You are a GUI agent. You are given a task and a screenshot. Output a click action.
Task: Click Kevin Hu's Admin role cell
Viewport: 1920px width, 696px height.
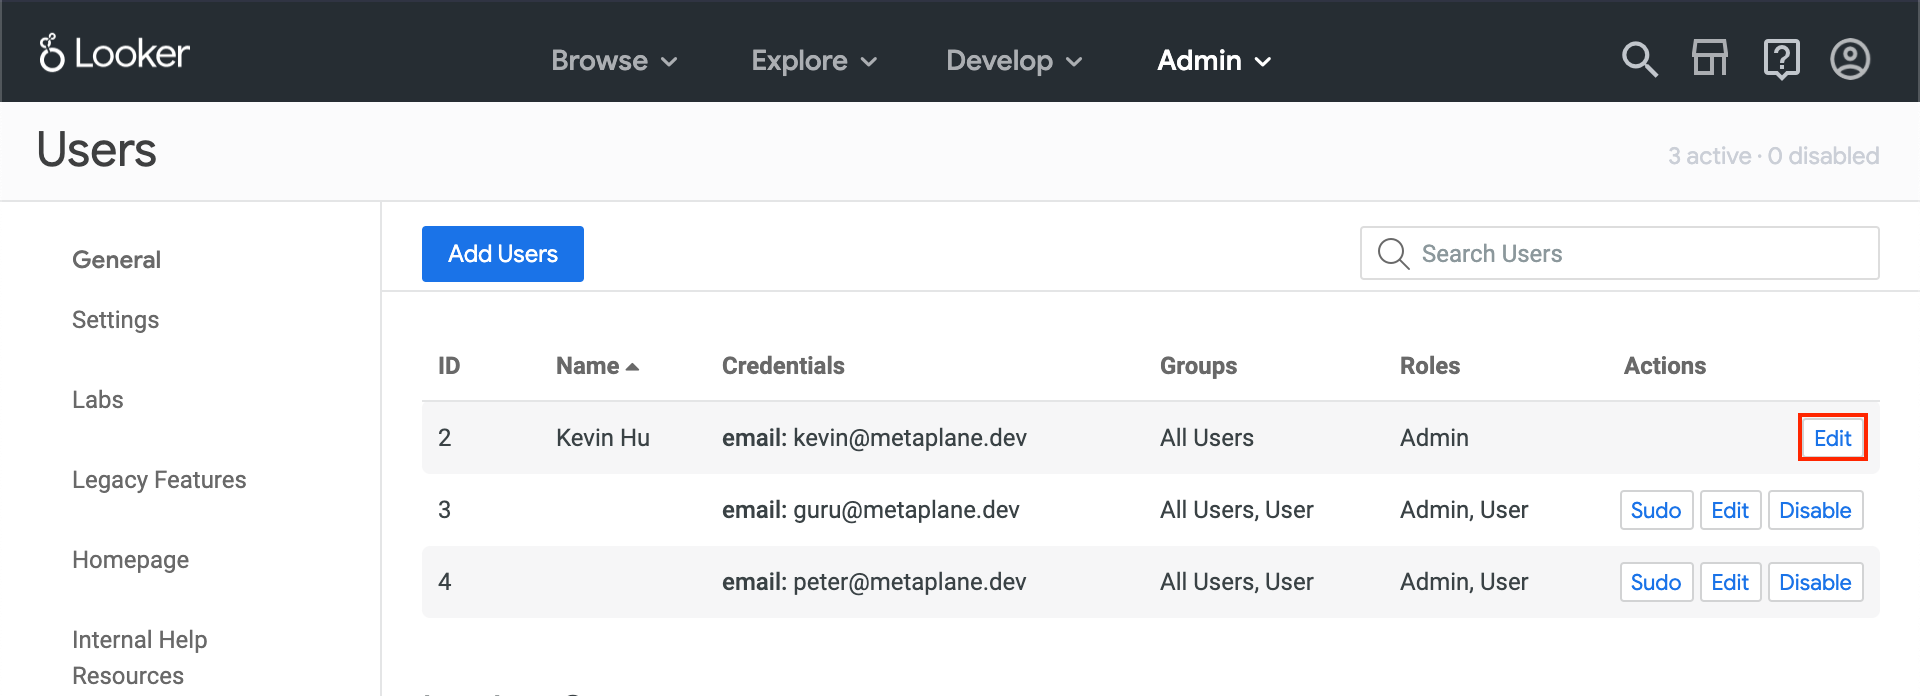(x=1434, y=438)
